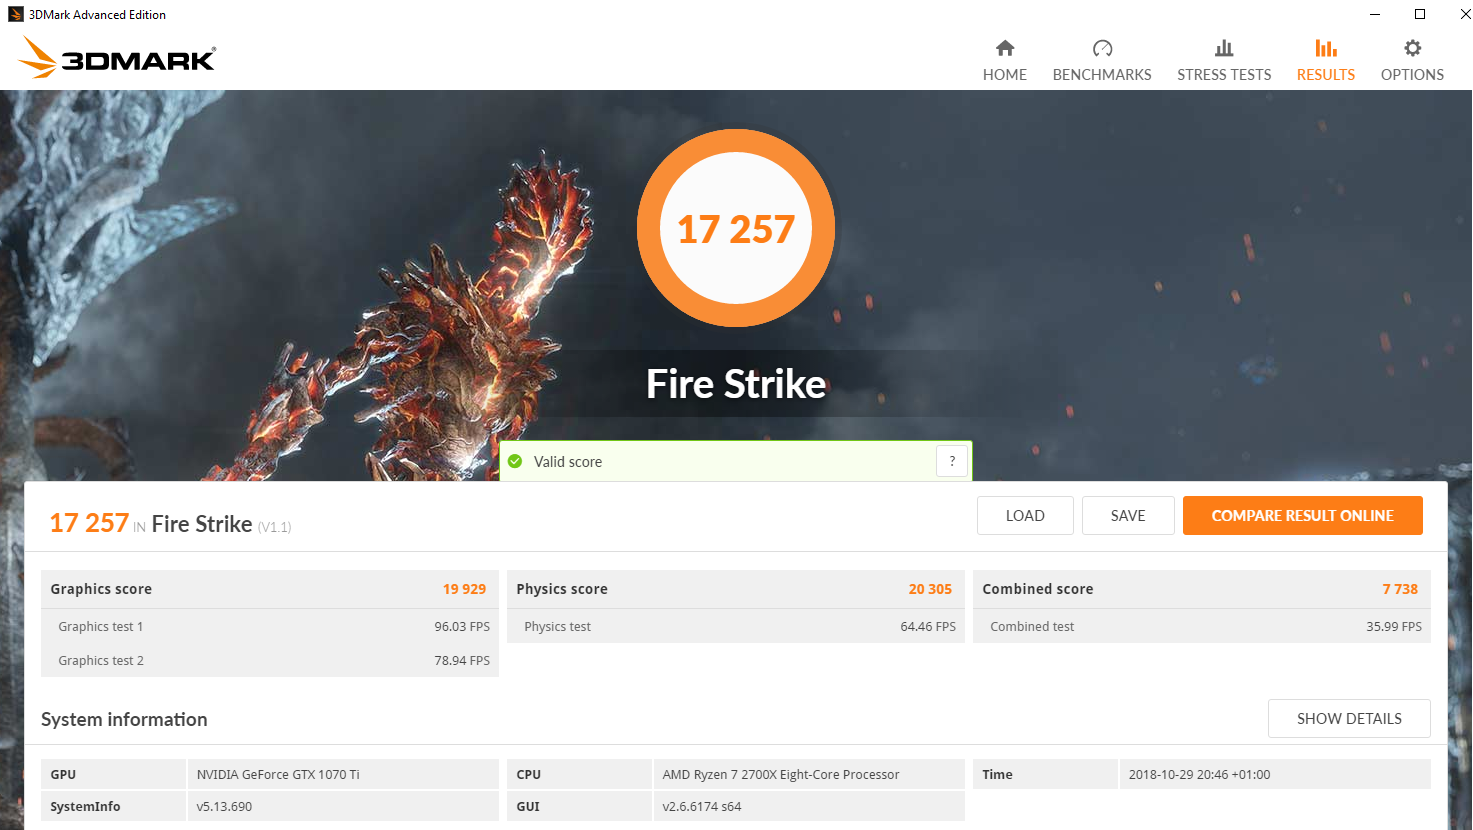This screenshot has width=1473, height=830.
Task: Maximize the 3DMark window
Action: pos(1420,14)
